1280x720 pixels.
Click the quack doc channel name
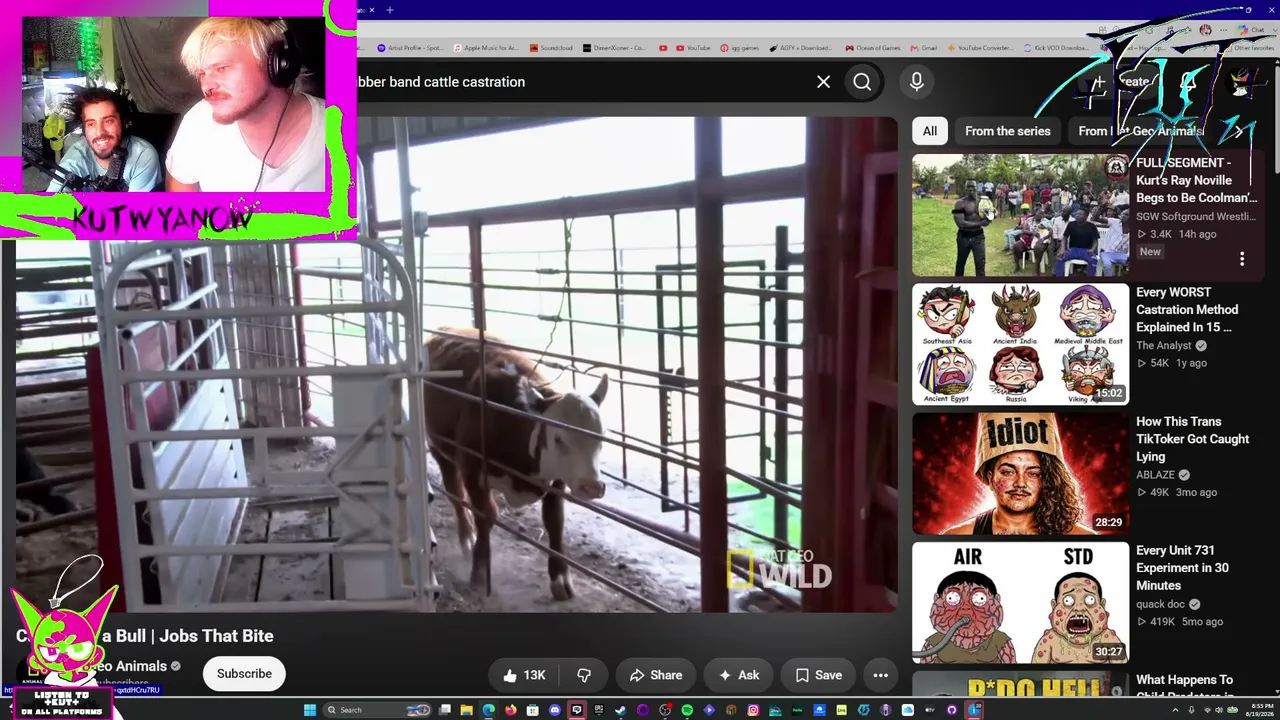point(1160,604)
